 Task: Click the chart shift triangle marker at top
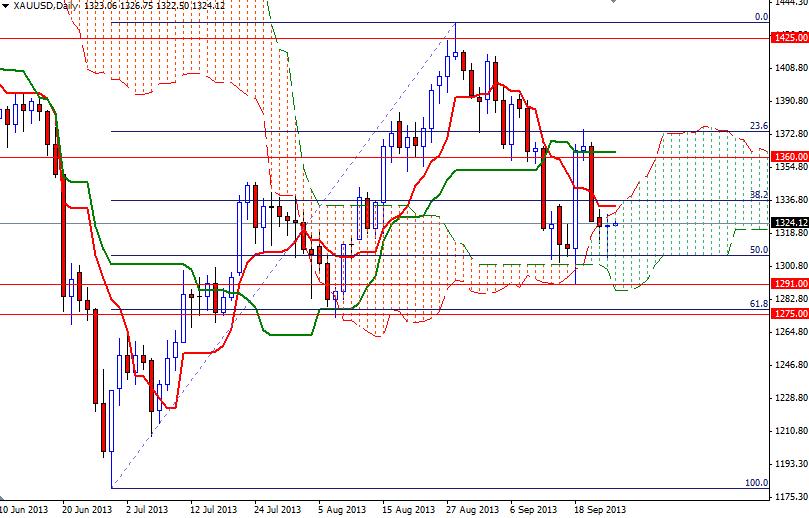pos(613,2)
